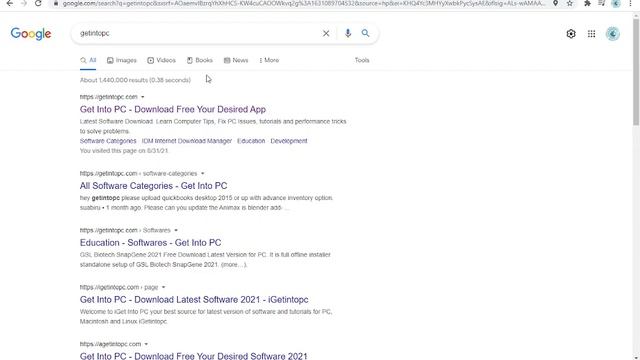Open result Get Into PC - Download Free Your Desired App

pos(173,109)
